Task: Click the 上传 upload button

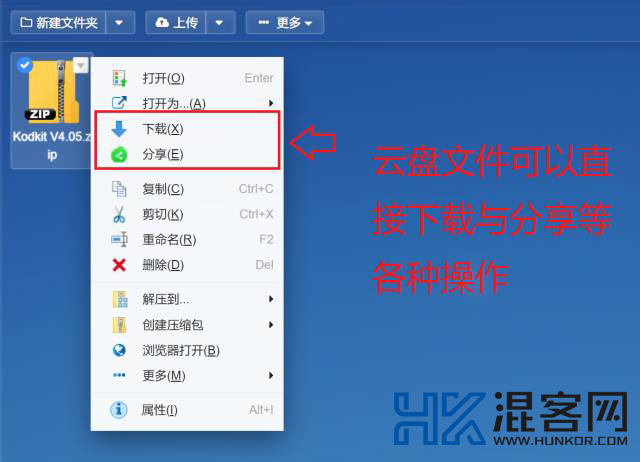Action: coord(176,22)
